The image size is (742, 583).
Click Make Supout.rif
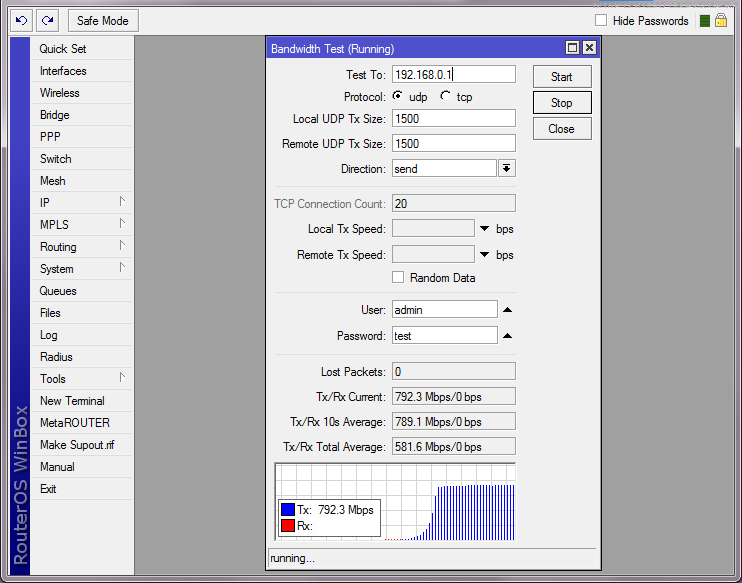[81, 445]
